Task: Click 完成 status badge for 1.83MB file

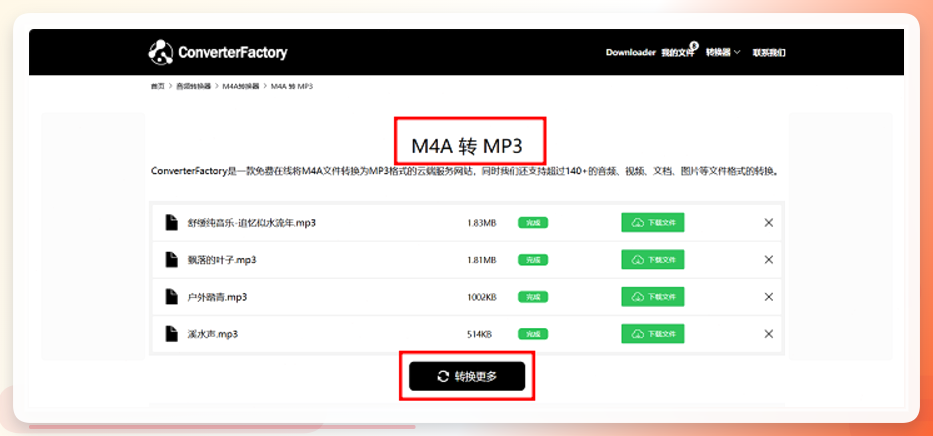Action: (x=533, y=222)
